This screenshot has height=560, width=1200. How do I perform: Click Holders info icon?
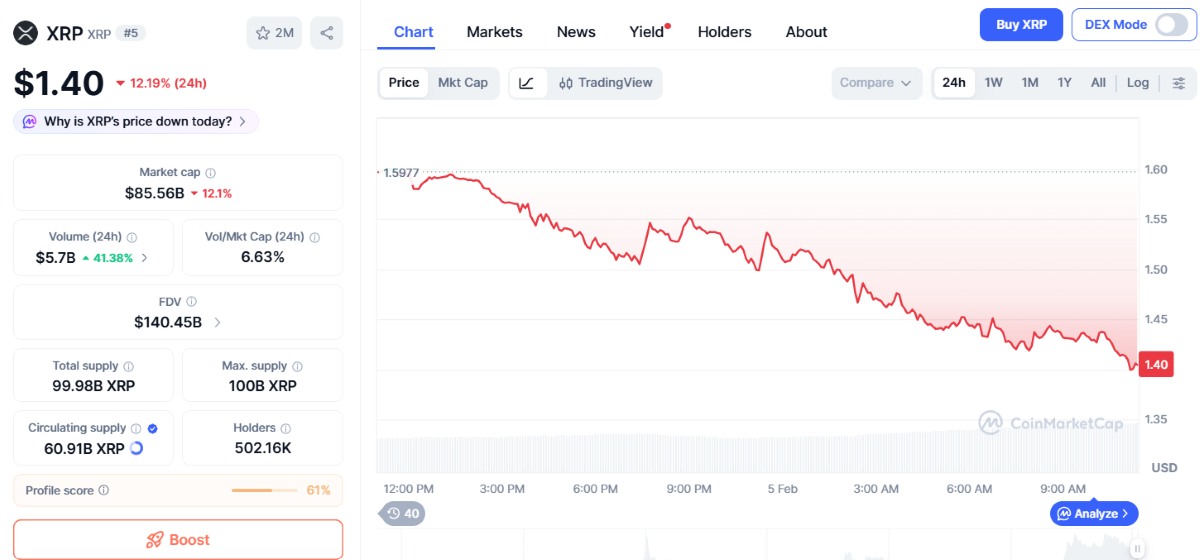pyautogui.click(x=285, y=429)
